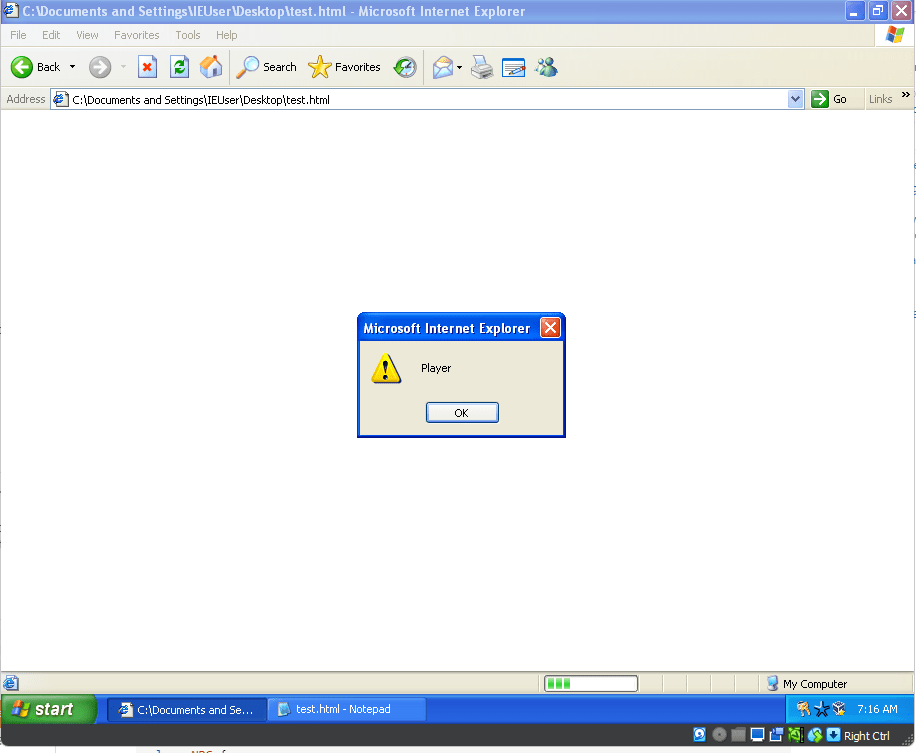The image size is (916, 753).
Task: Click the 7:16 AM clock
Action: (877, 709)
